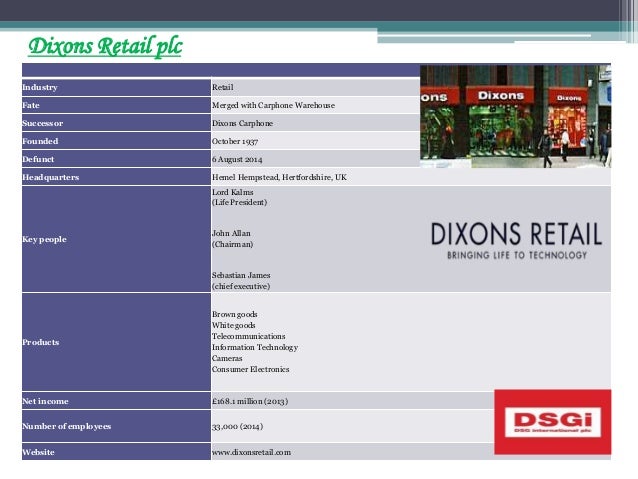Click the 'Retail' value cell

click(316, 87)
